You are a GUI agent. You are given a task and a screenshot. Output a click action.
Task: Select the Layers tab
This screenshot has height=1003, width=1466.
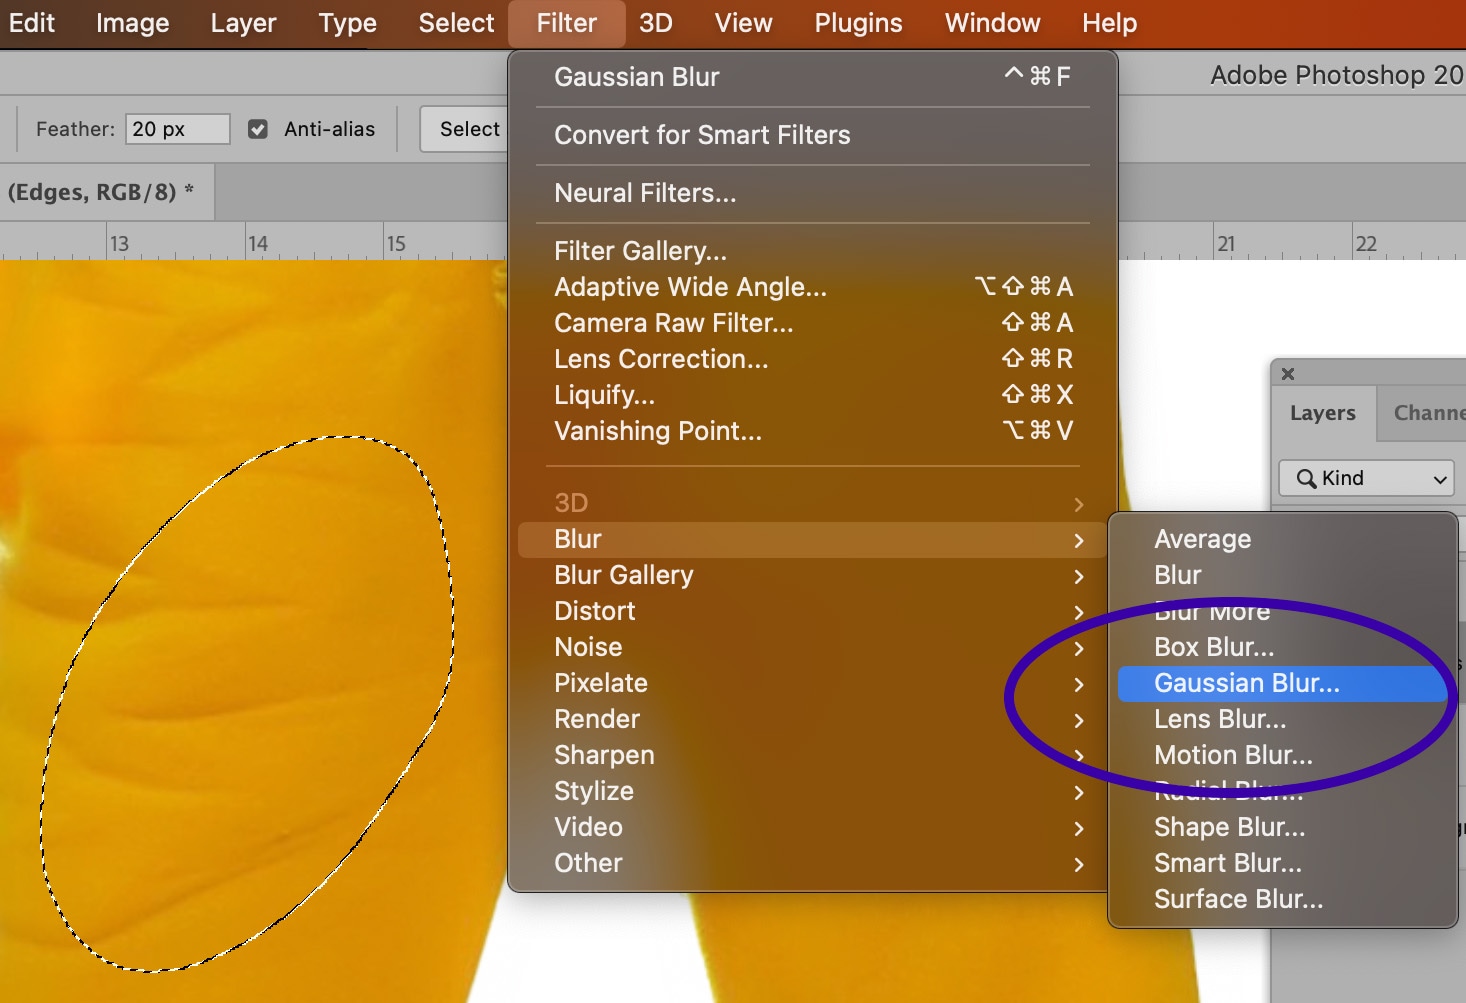tap(1322, 413)
